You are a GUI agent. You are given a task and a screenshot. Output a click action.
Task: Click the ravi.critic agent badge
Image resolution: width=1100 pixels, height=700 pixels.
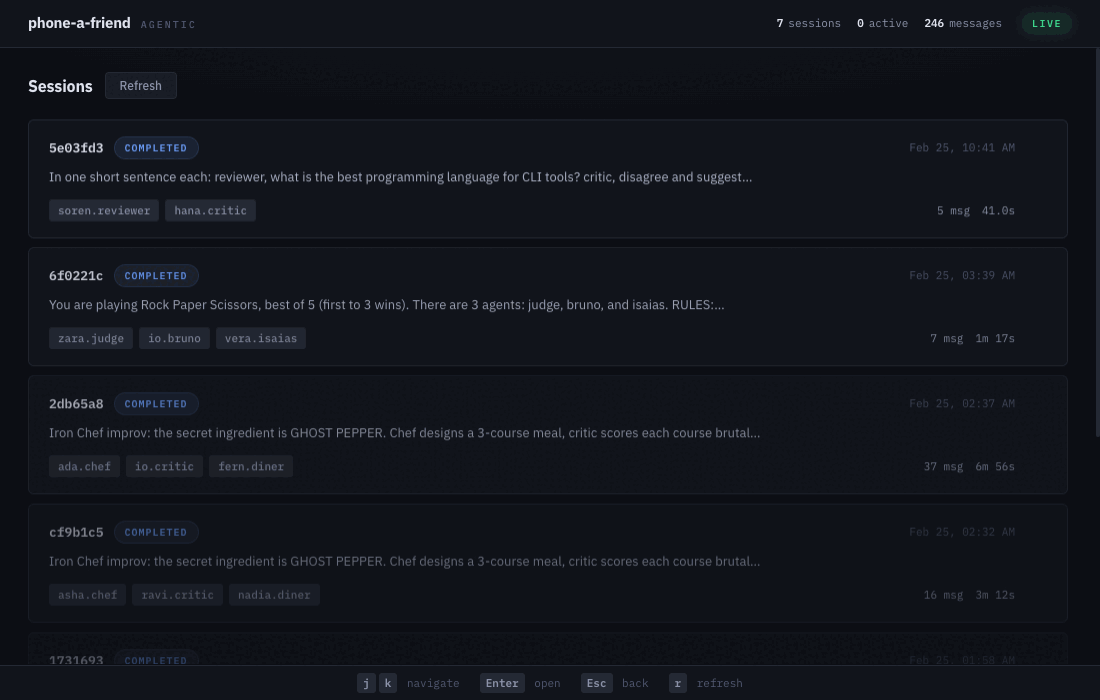[x=177, y=594]
